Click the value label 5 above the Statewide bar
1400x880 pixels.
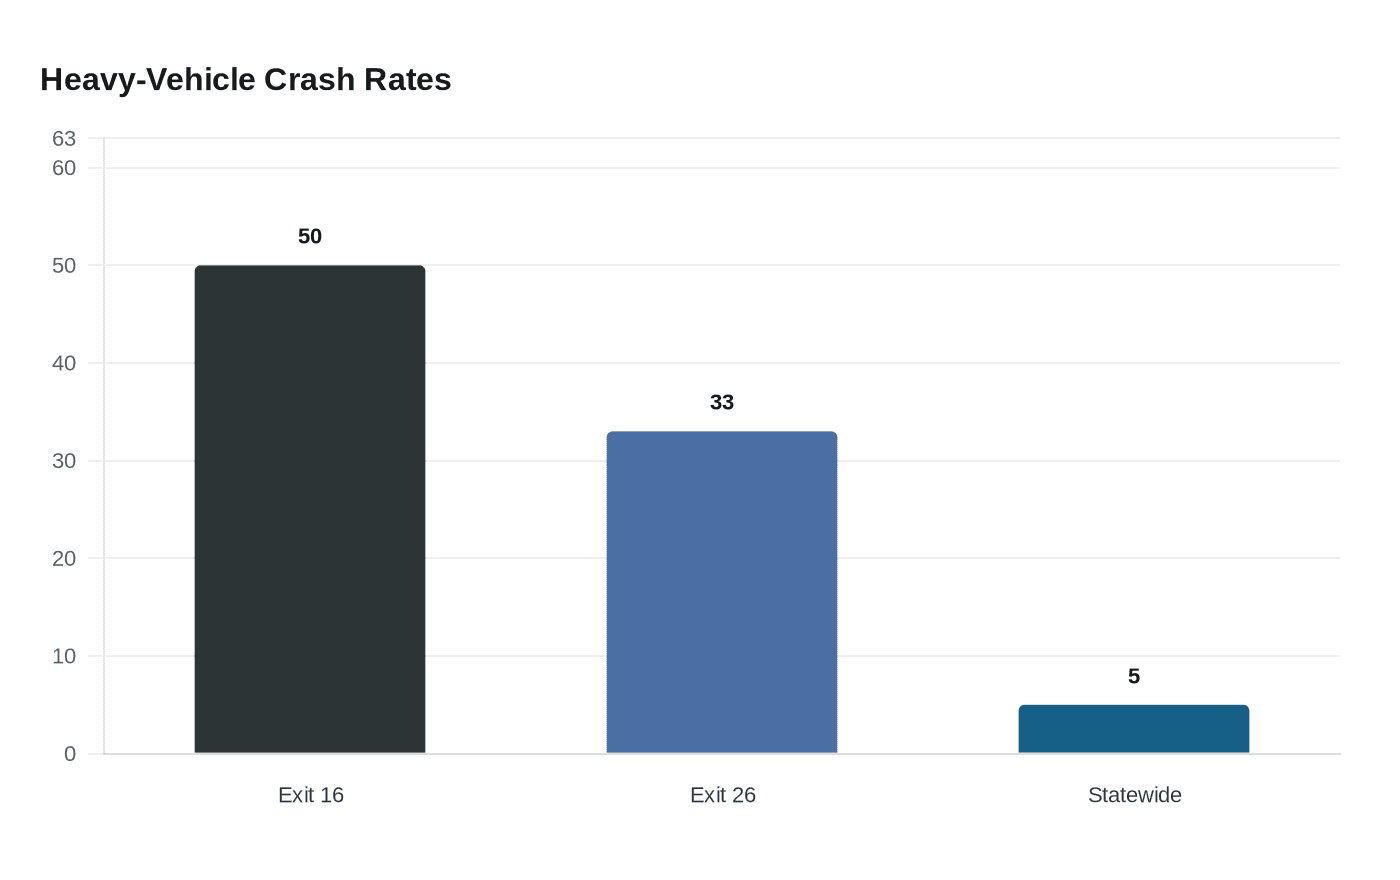point(1134,676)
